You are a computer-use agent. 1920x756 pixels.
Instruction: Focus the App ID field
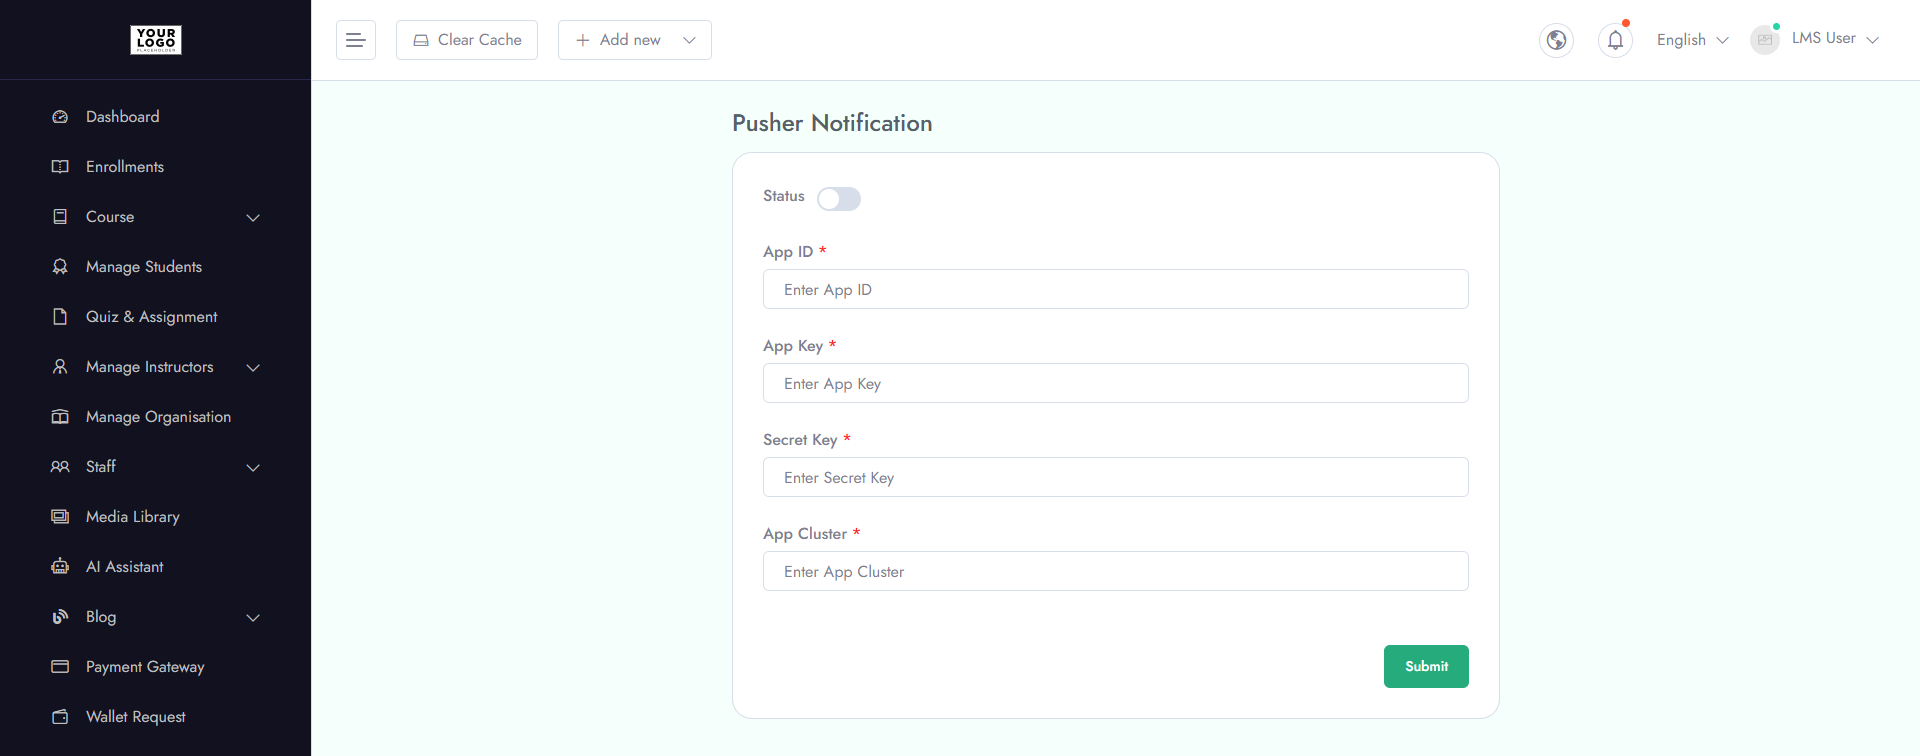pos(1116,289)
